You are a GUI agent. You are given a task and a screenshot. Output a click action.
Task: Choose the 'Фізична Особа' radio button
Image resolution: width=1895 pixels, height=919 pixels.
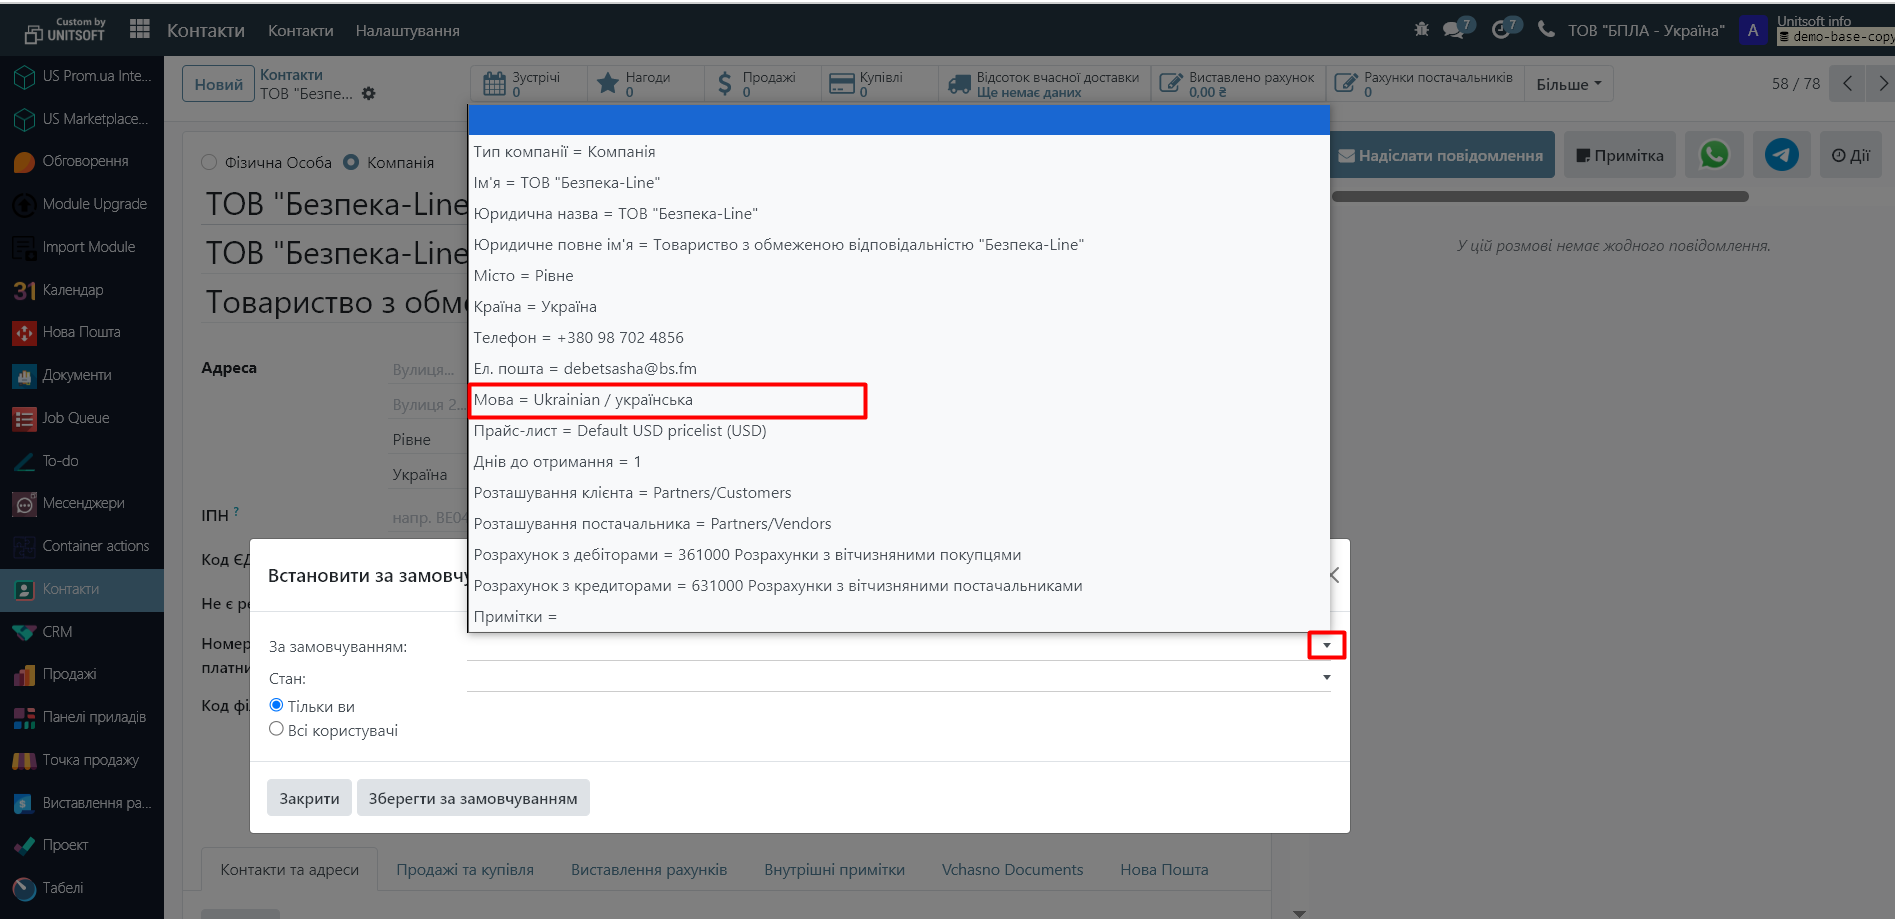coord(209,162)
